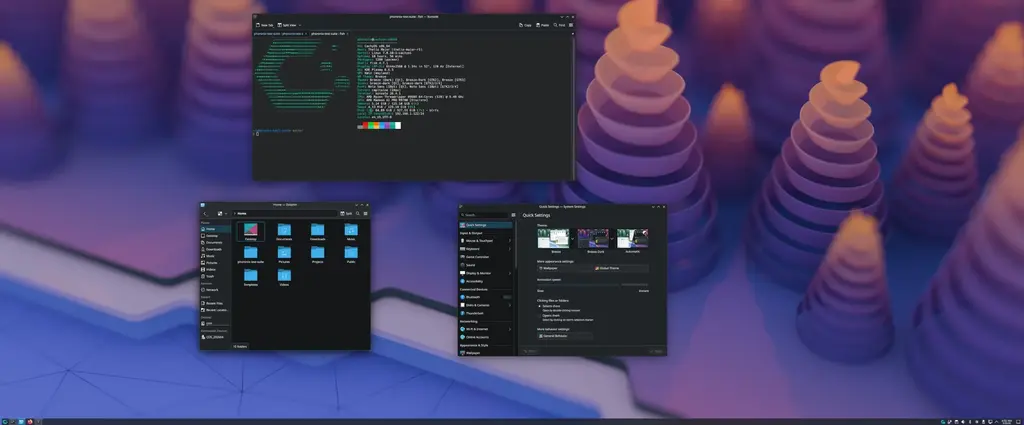
Task: Select Videos in Dolphin Places sidebar
Action: [x=215, y=270]
